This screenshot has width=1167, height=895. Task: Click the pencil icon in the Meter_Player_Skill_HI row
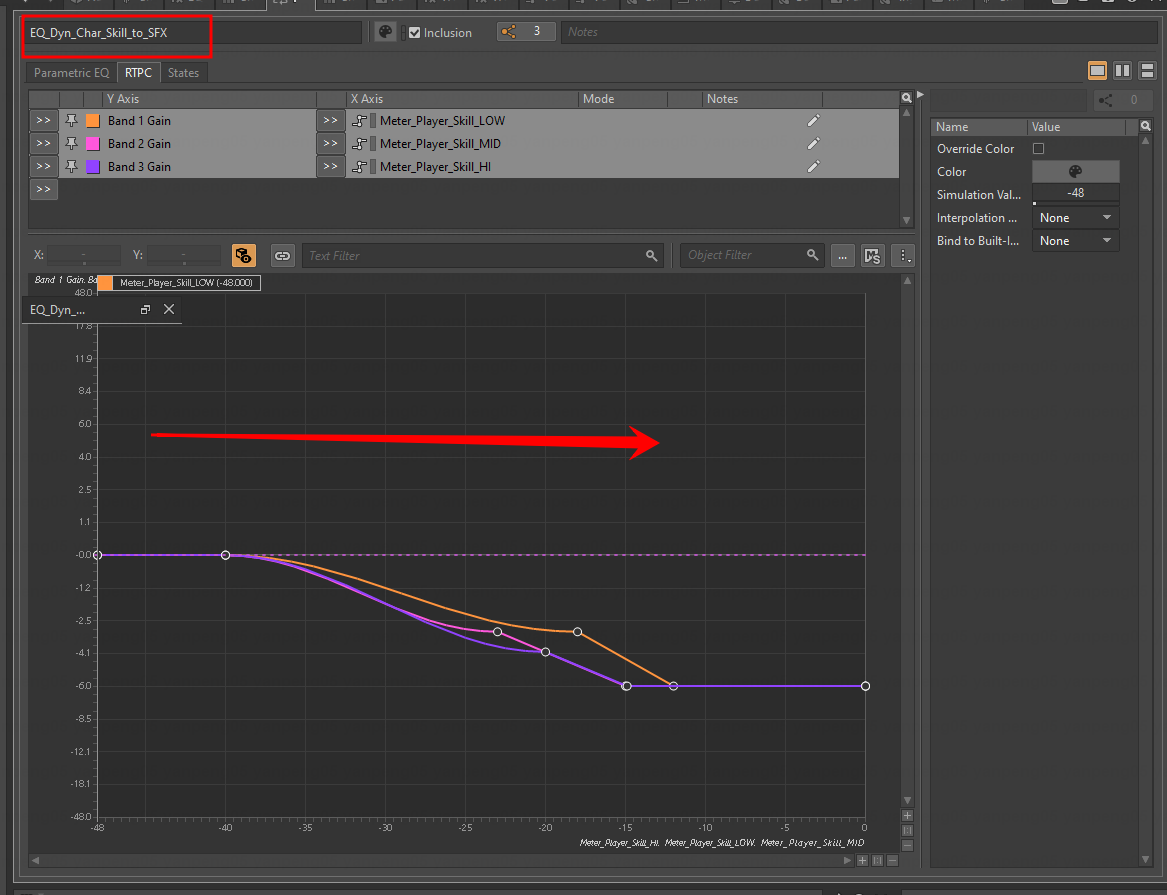click(813, 167)
